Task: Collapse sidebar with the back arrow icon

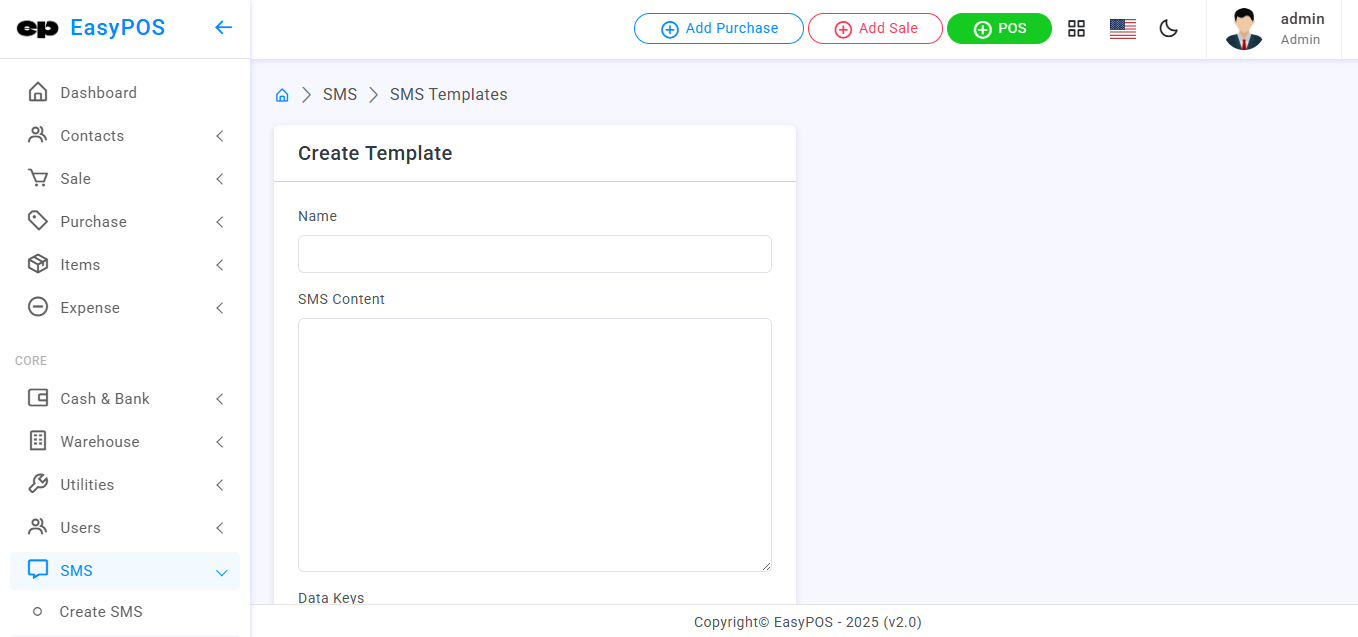Action: tap(223, 28)
